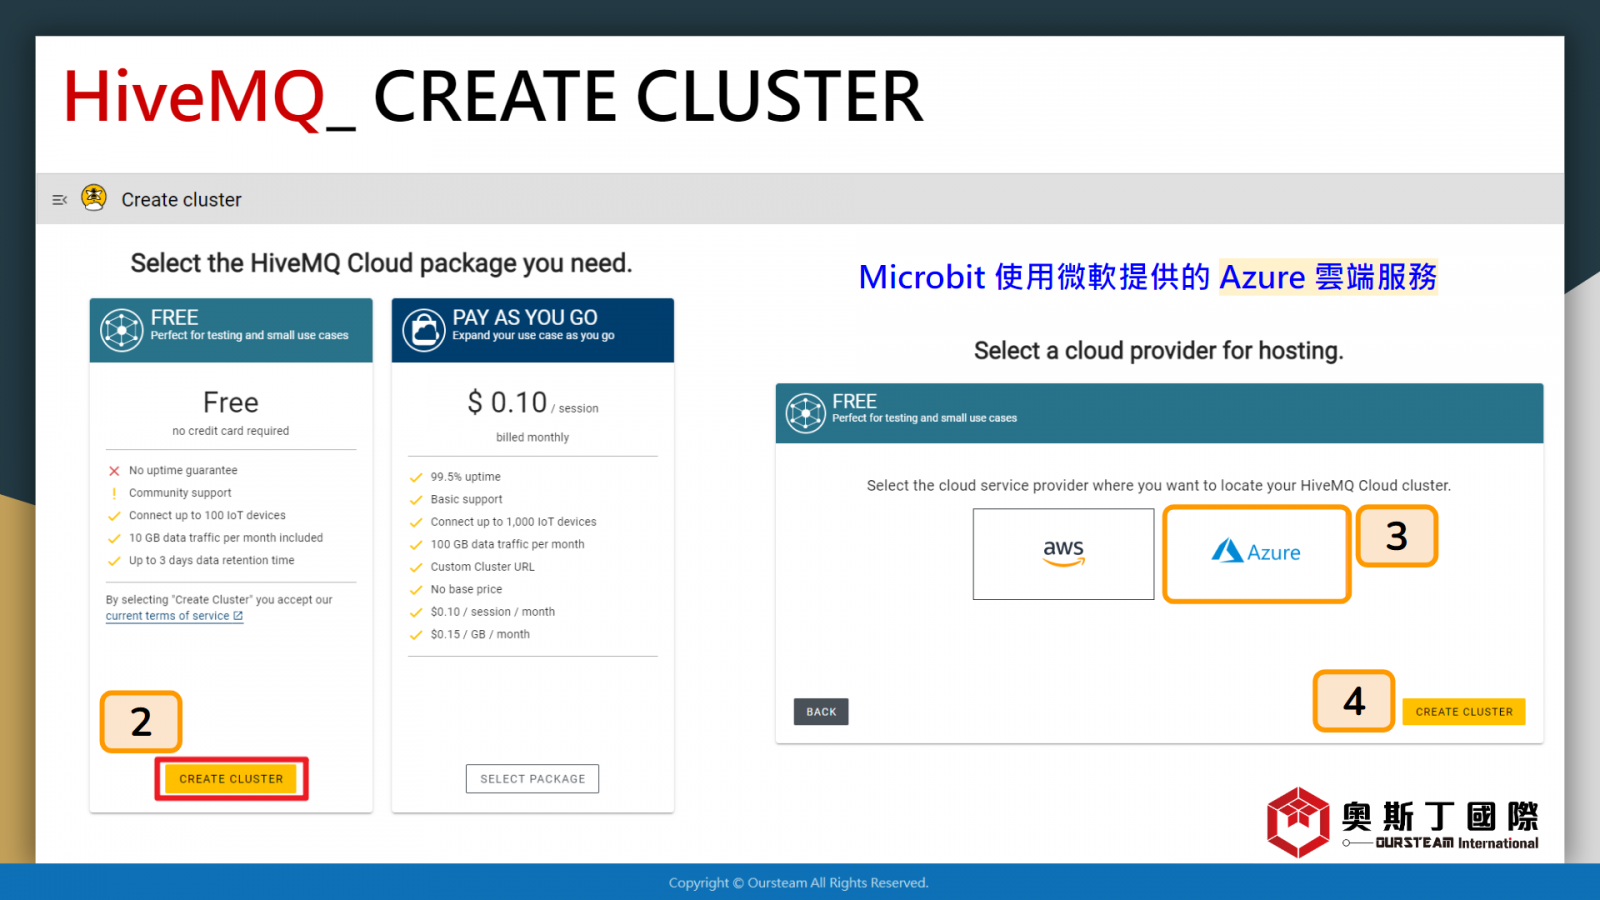Click 'Community support' feature text

pos(180,493)
